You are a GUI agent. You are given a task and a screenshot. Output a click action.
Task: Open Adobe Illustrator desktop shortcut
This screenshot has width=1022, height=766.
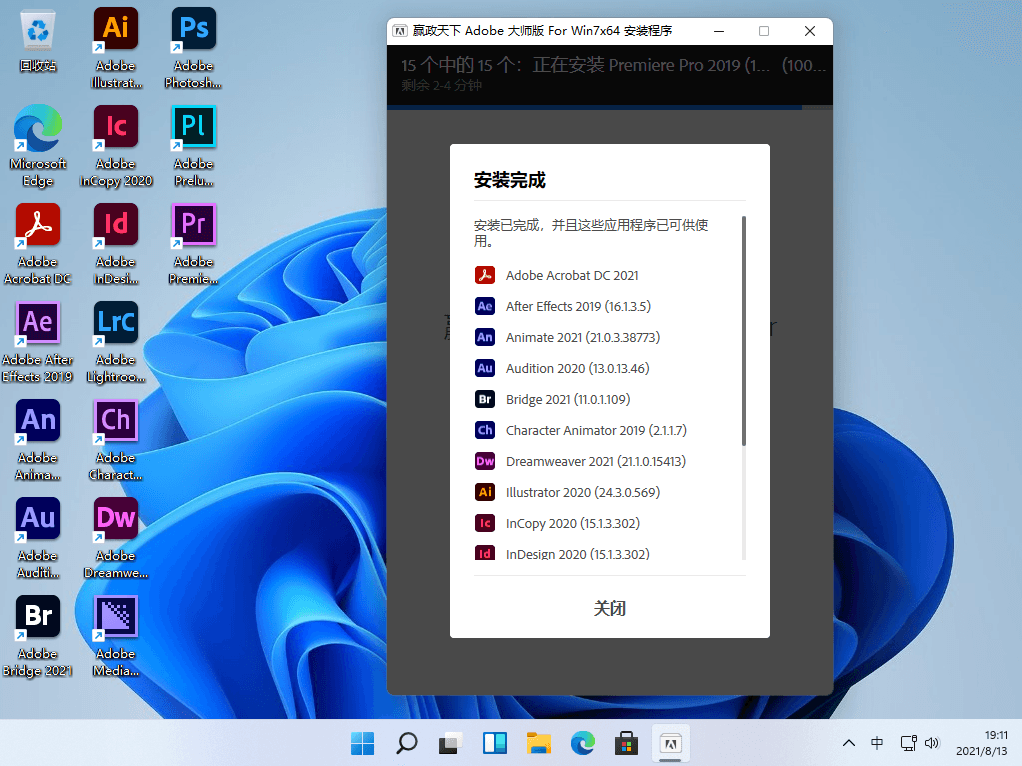point(115,48)
